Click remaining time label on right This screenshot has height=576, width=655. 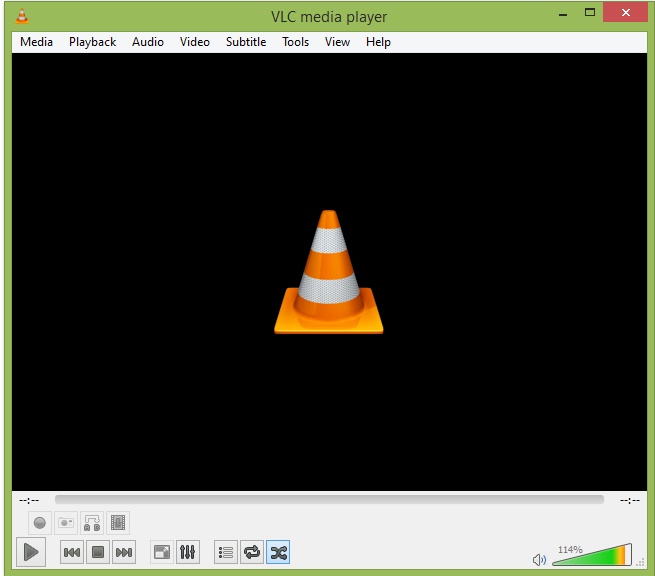click(630, 500)
